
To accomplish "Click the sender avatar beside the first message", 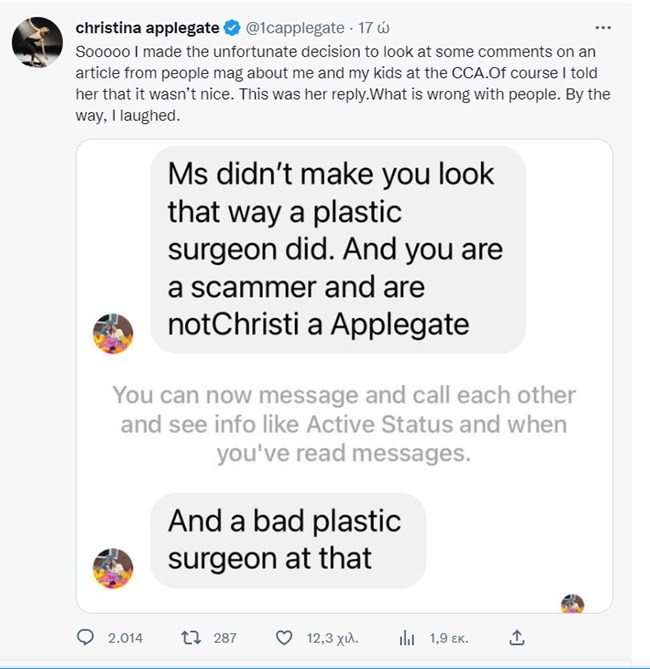I will coord(113,333).
